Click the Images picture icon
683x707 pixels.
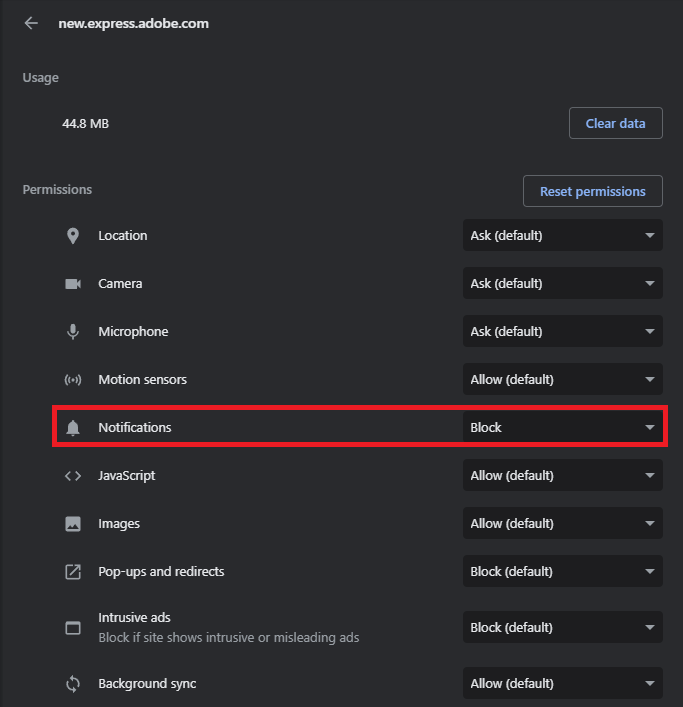coord(73,524)
